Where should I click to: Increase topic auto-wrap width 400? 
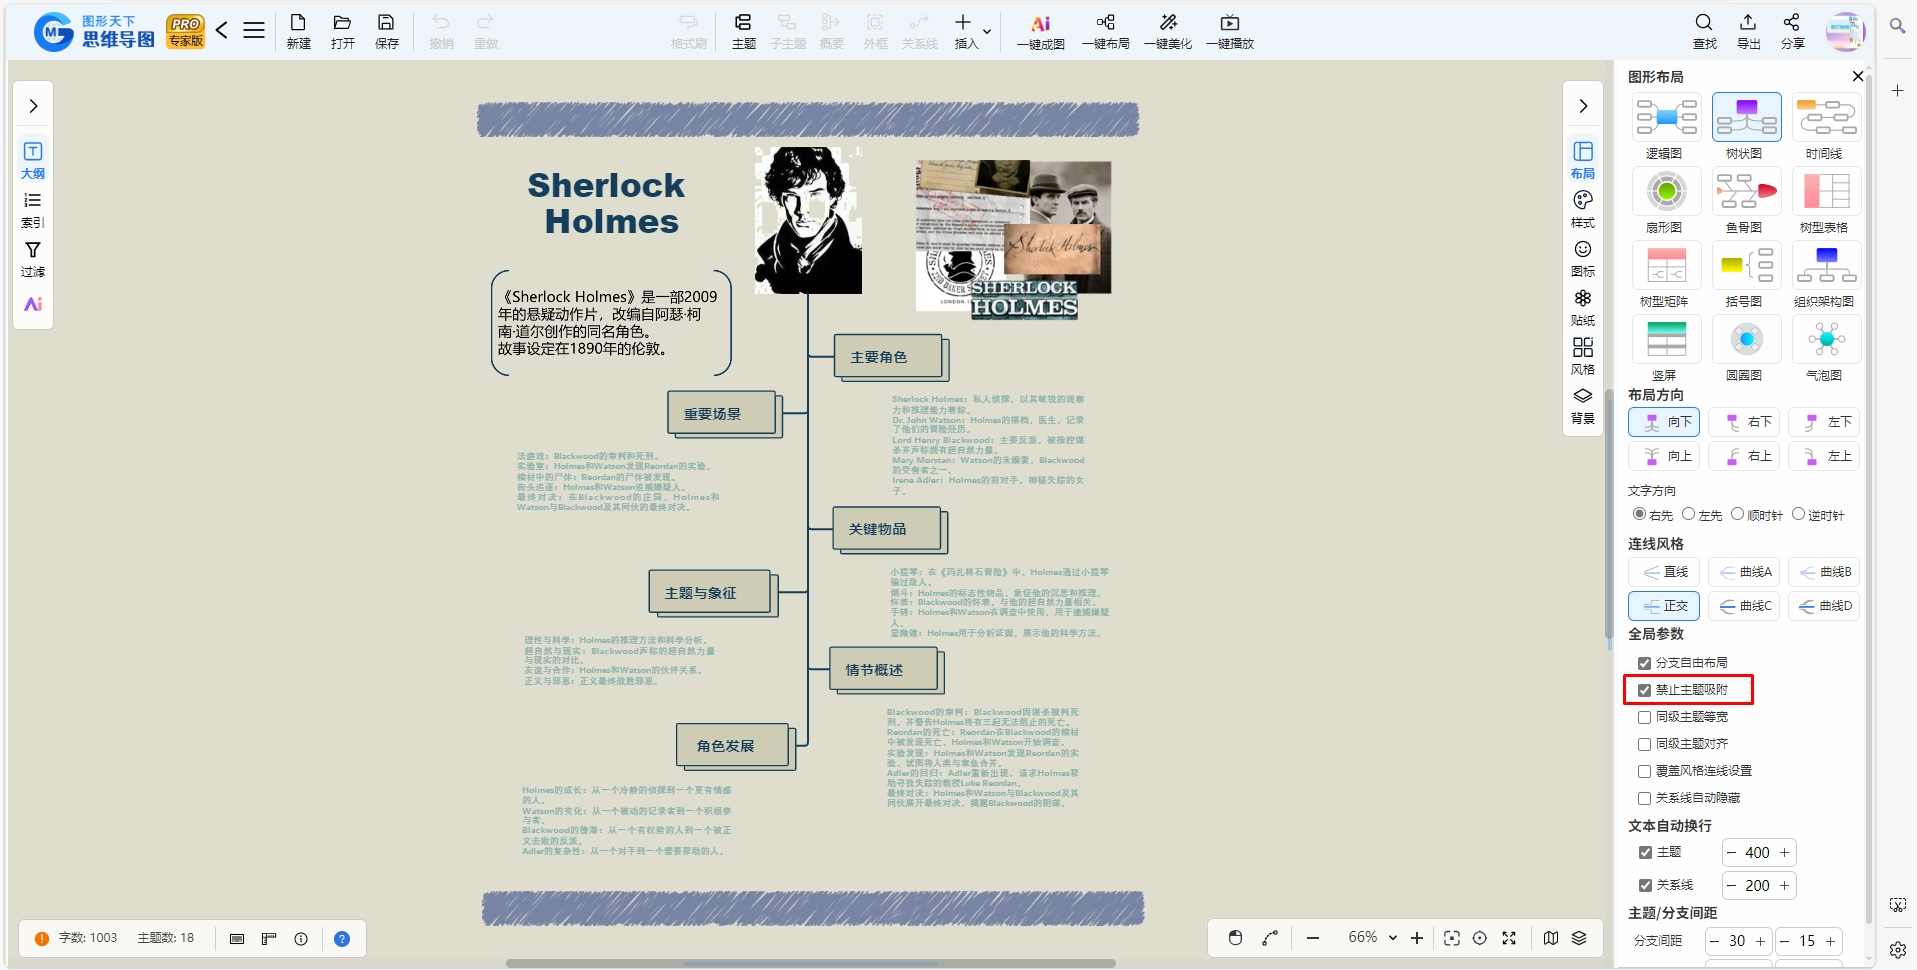1784,853
